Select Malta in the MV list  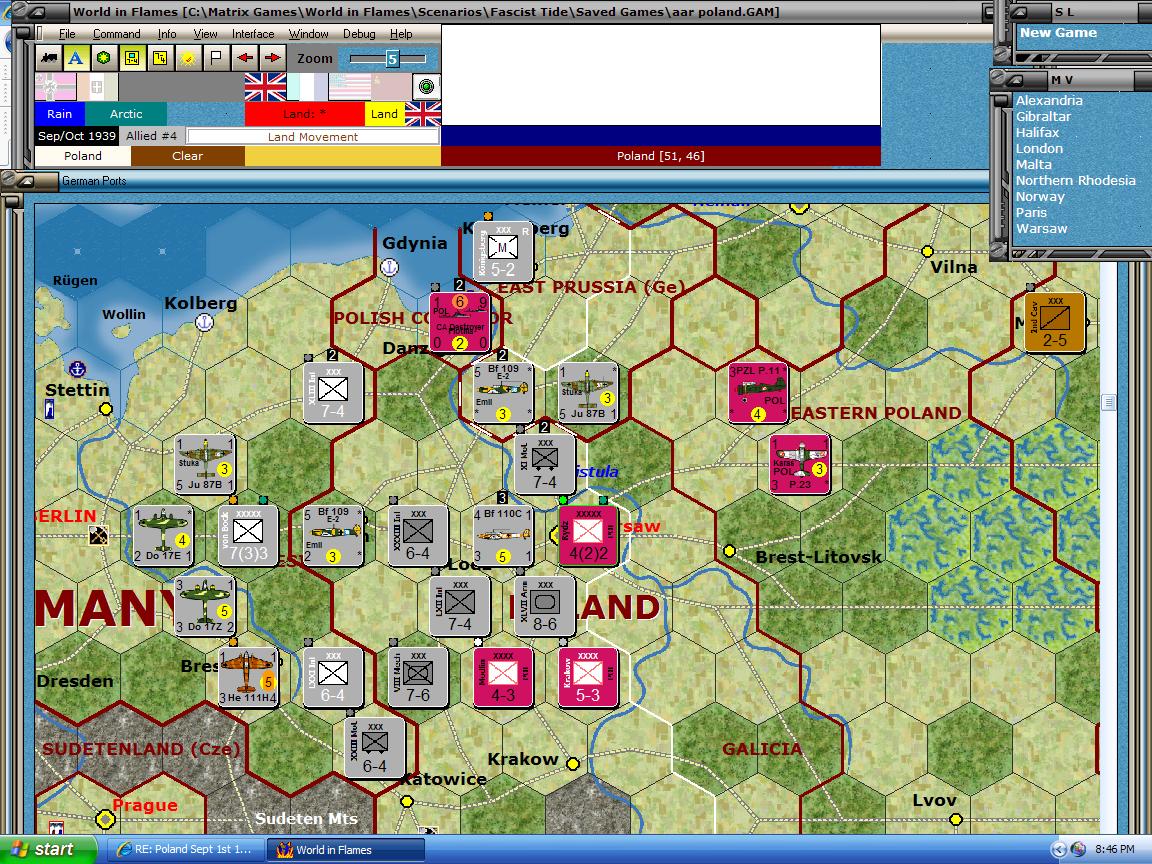click(x=1034, y=165)
